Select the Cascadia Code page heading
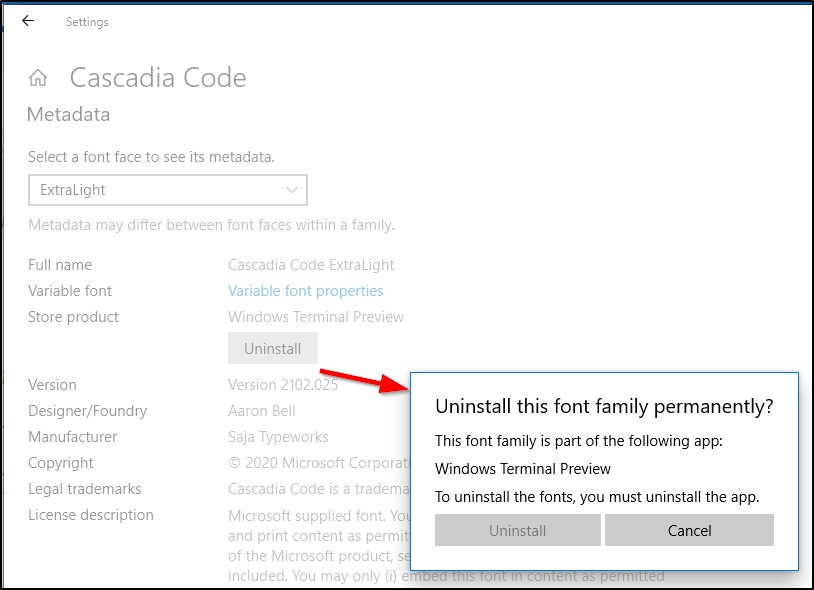The width and height of the screenshot is (814, 590). tap(157, 77)
